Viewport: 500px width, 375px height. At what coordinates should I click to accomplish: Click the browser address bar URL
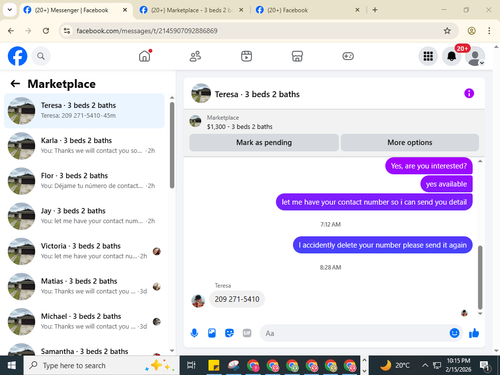[x=147, y=31]
